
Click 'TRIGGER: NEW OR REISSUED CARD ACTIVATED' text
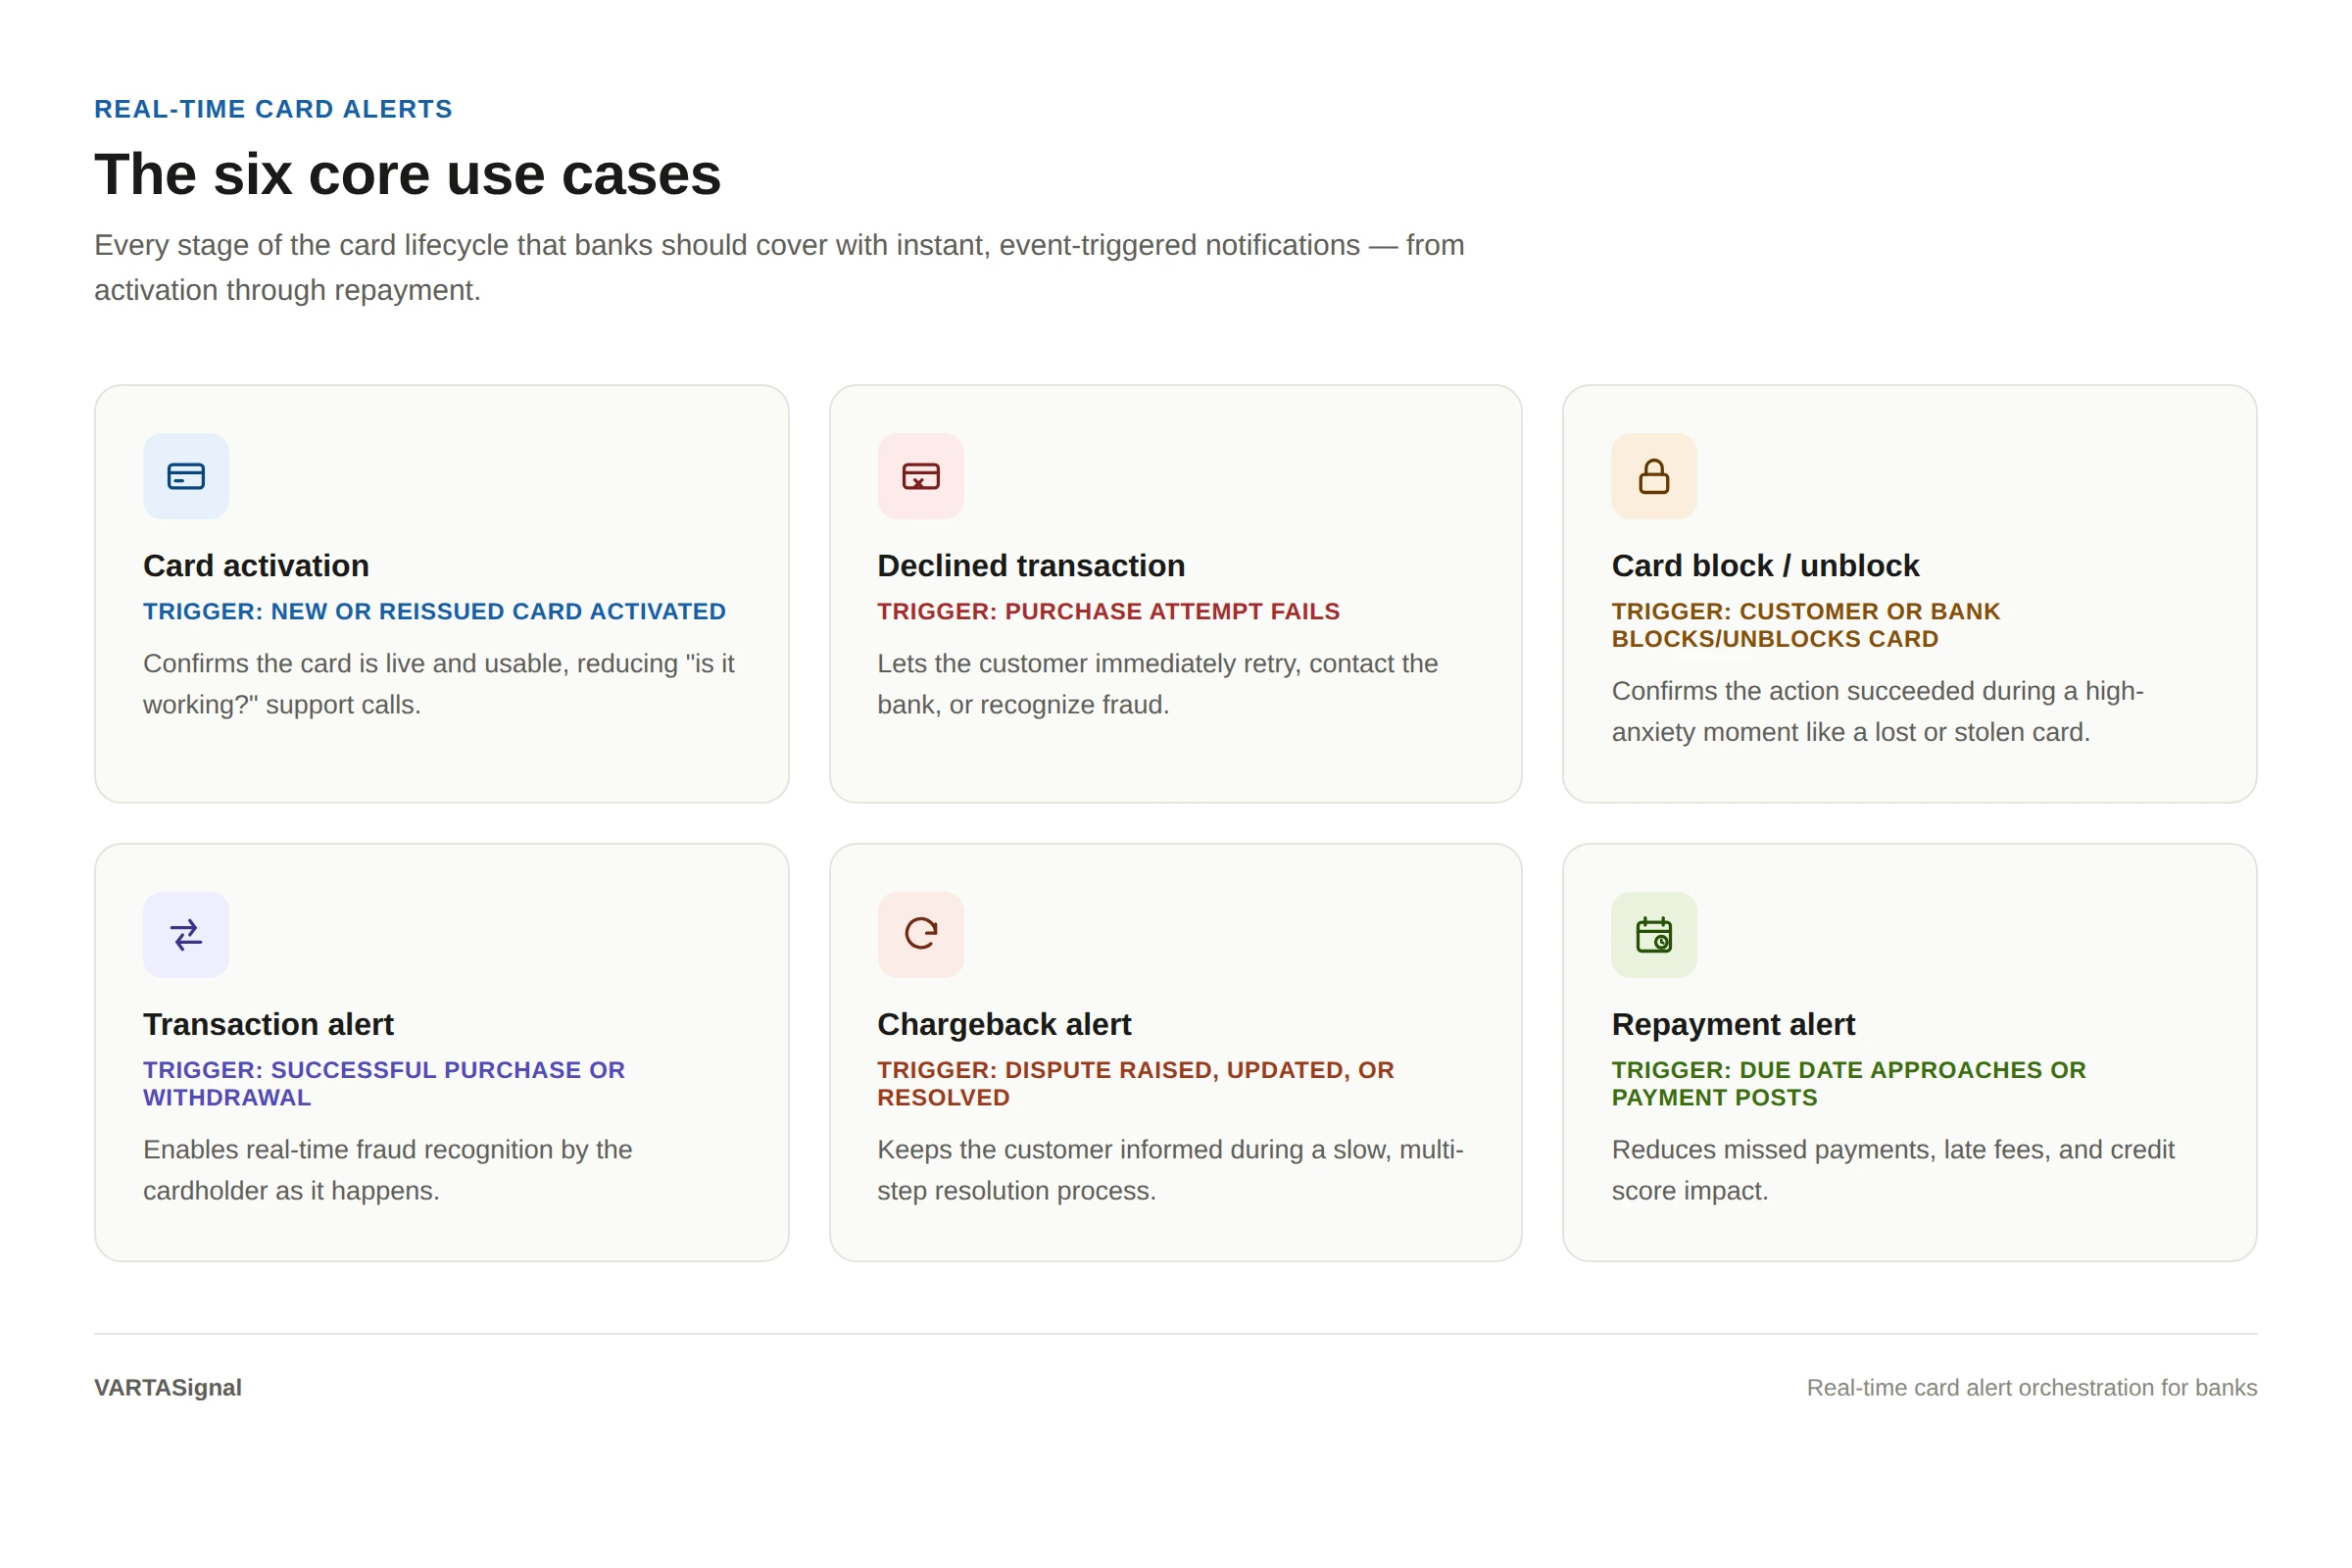(x=434, y=611)
